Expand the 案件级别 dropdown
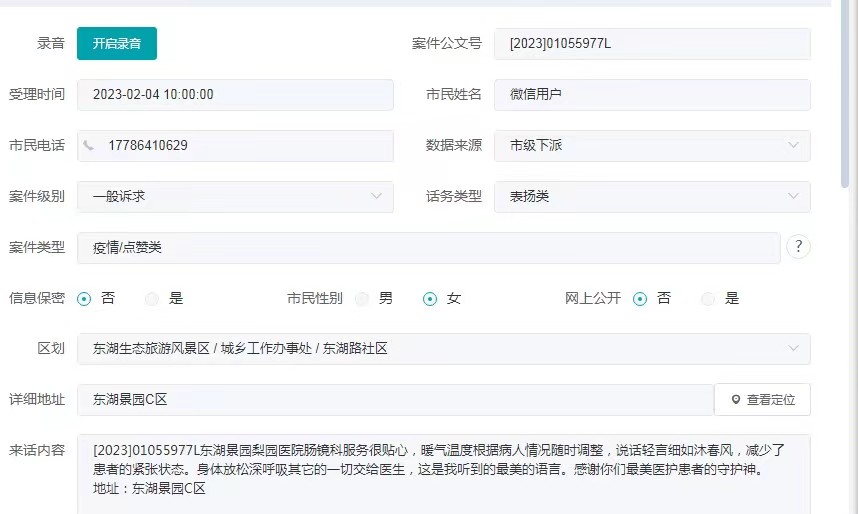 click(235, 197)
